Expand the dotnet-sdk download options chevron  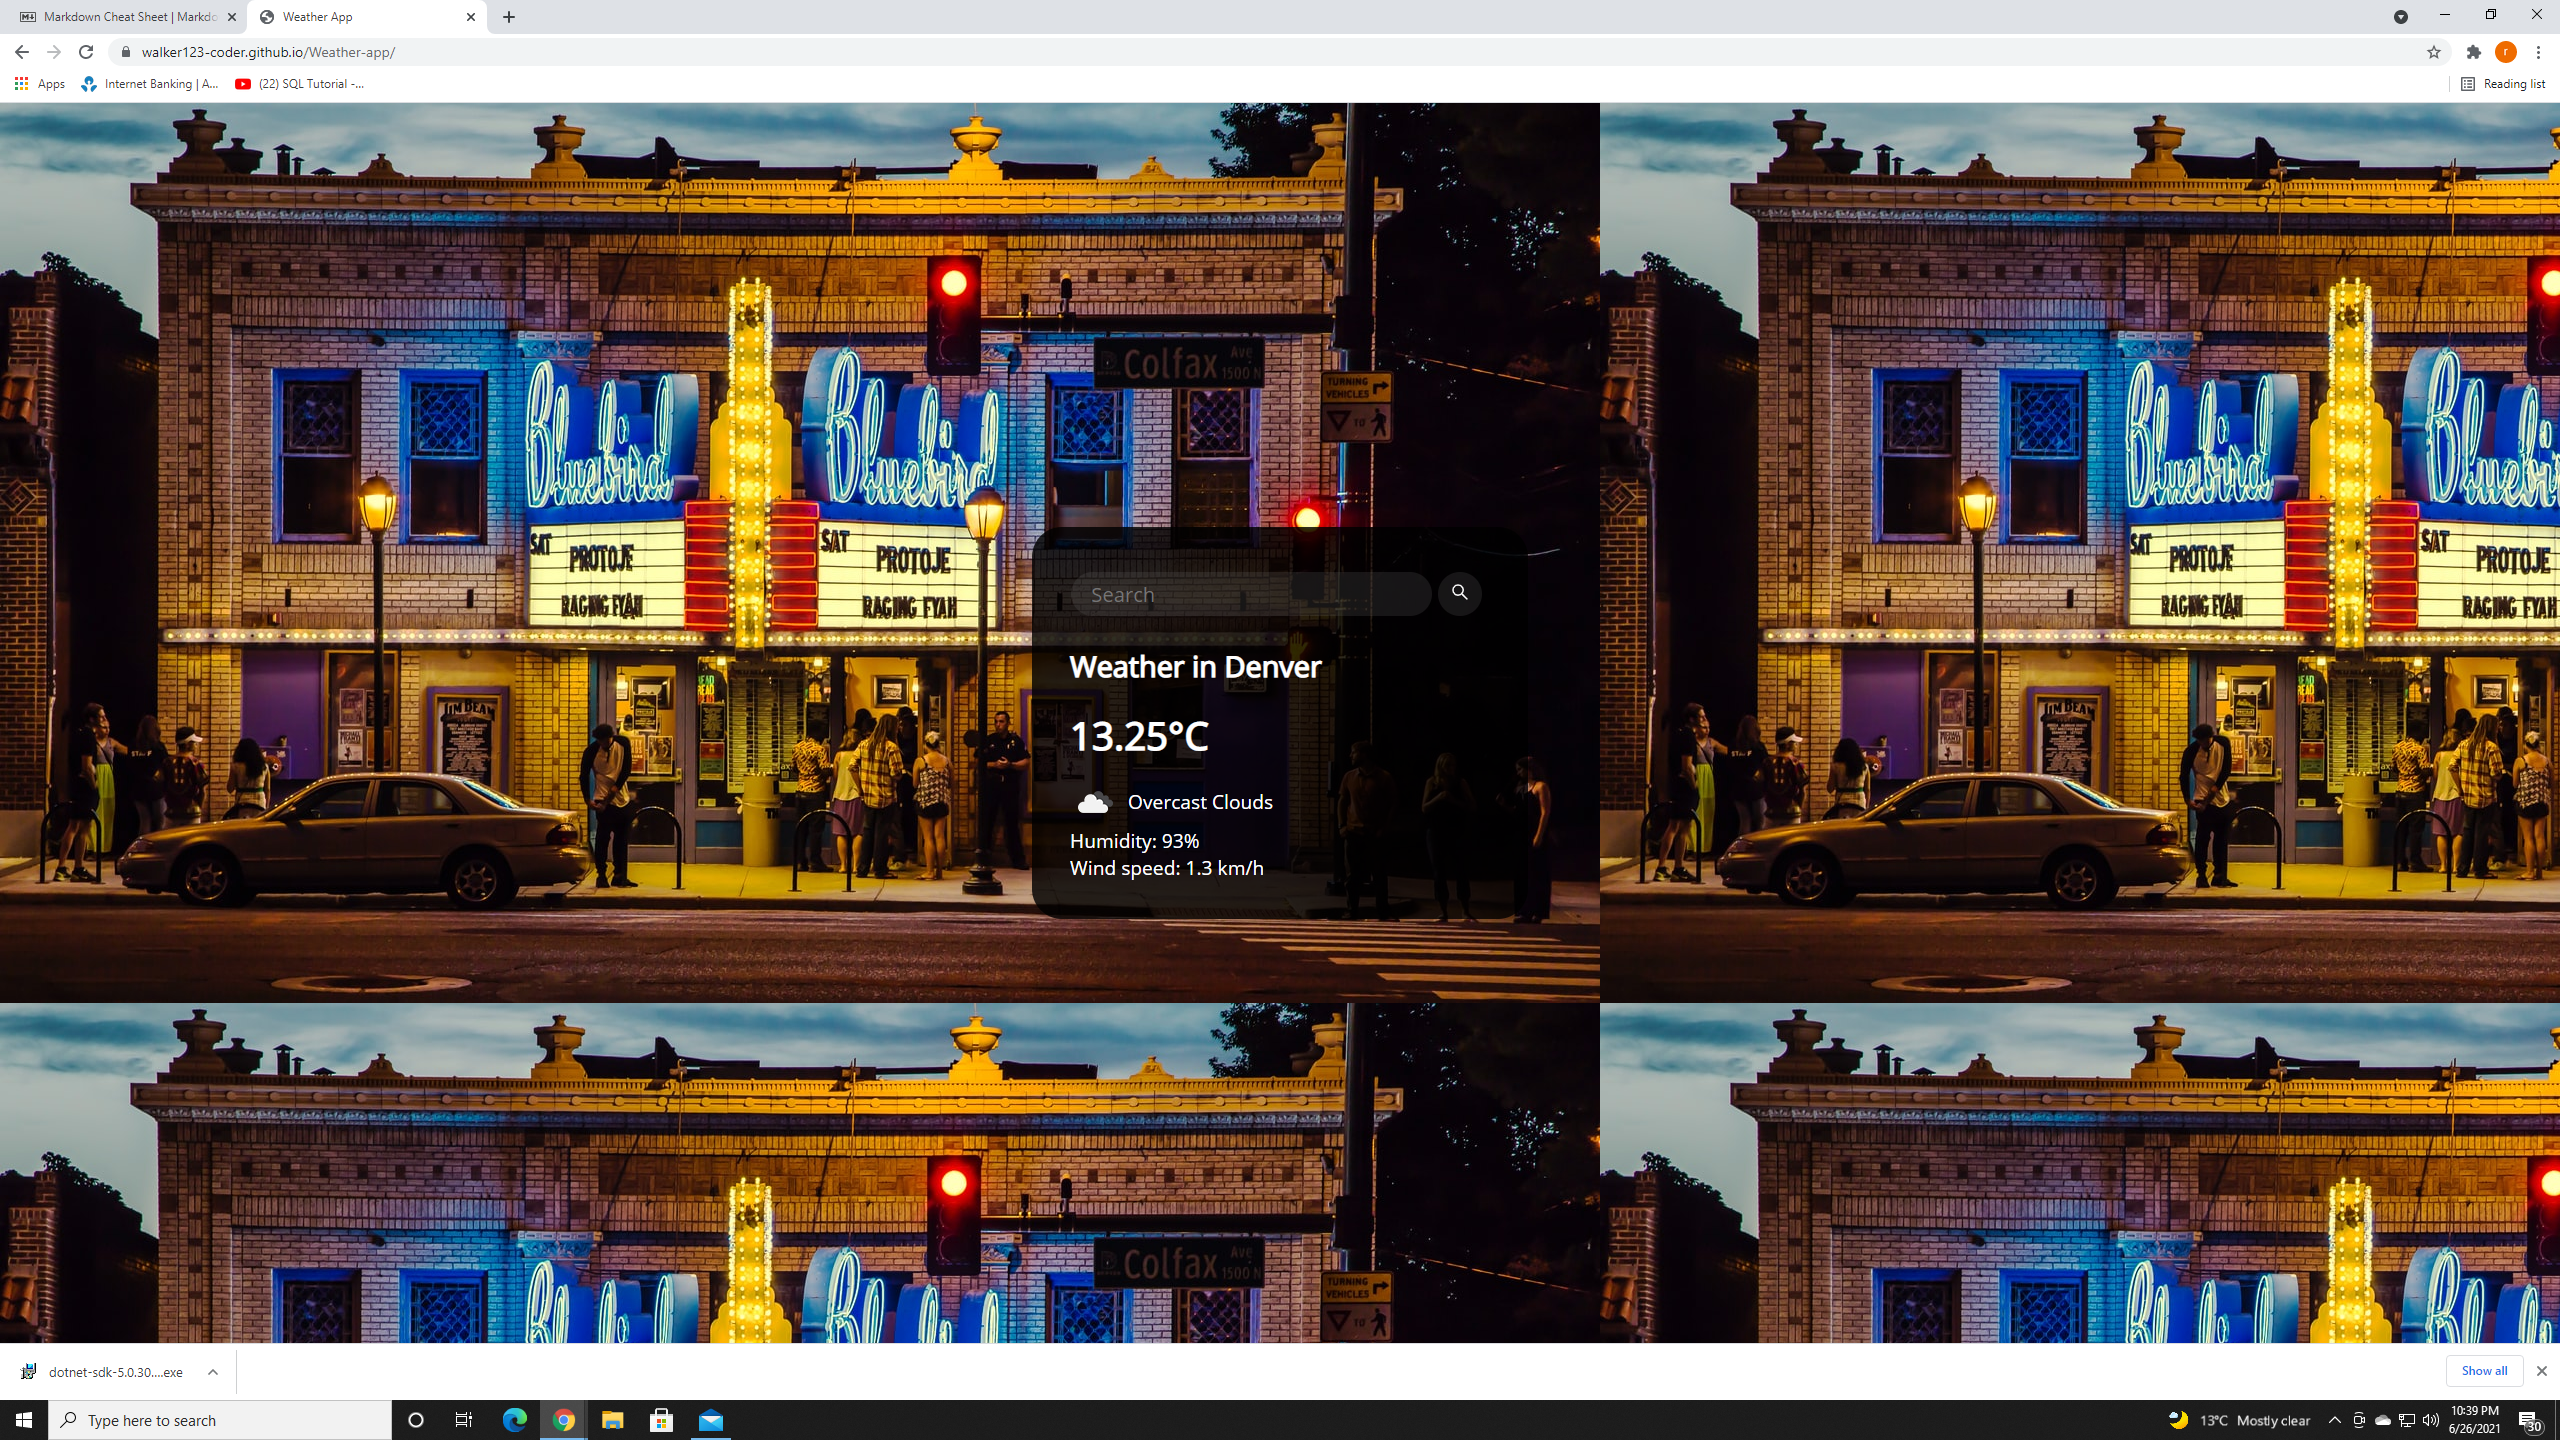pyautogui.click(x=212, y=1372)
